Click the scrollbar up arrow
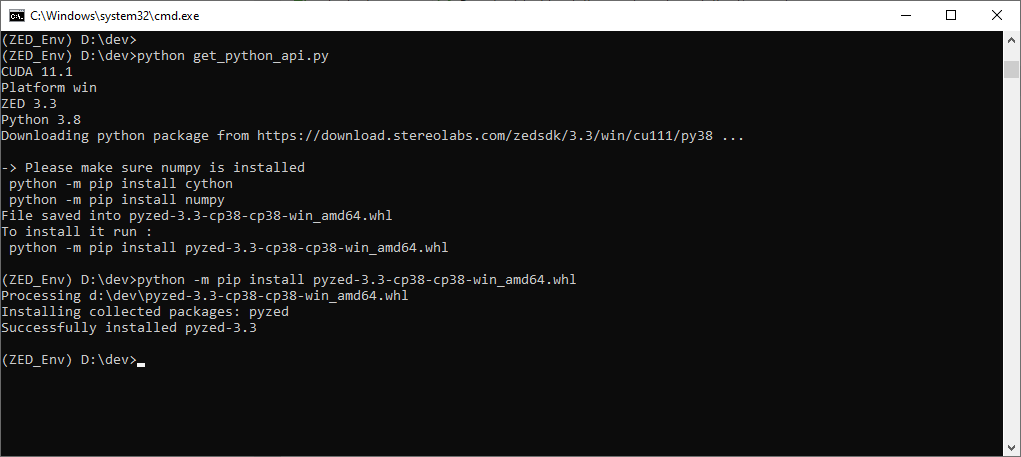 tap(1011, 40)
